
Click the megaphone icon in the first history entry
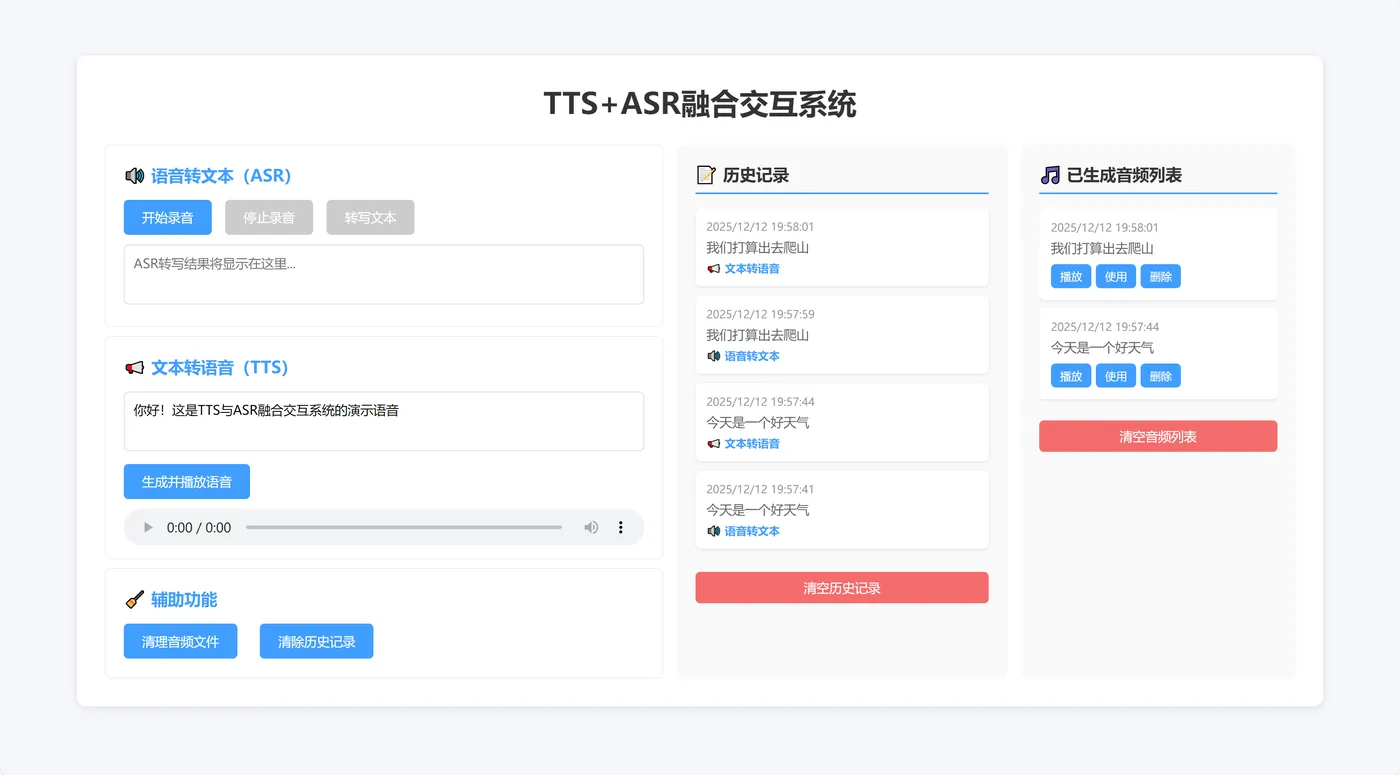click(713, 268)
